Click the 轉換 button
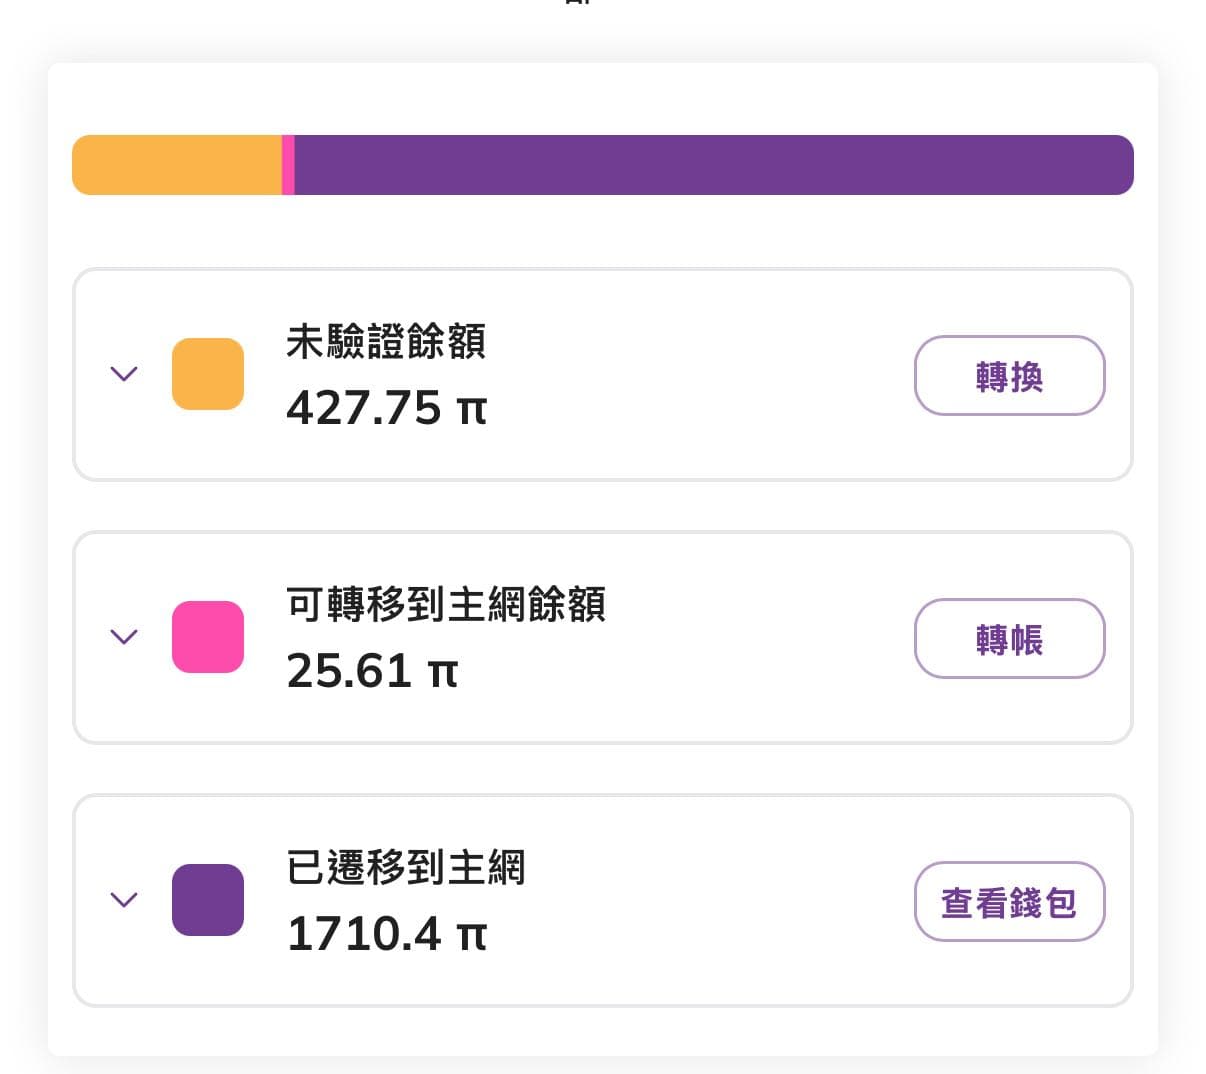The height and width of the screenshot is (1074, 1206). tap(1009, 375)
